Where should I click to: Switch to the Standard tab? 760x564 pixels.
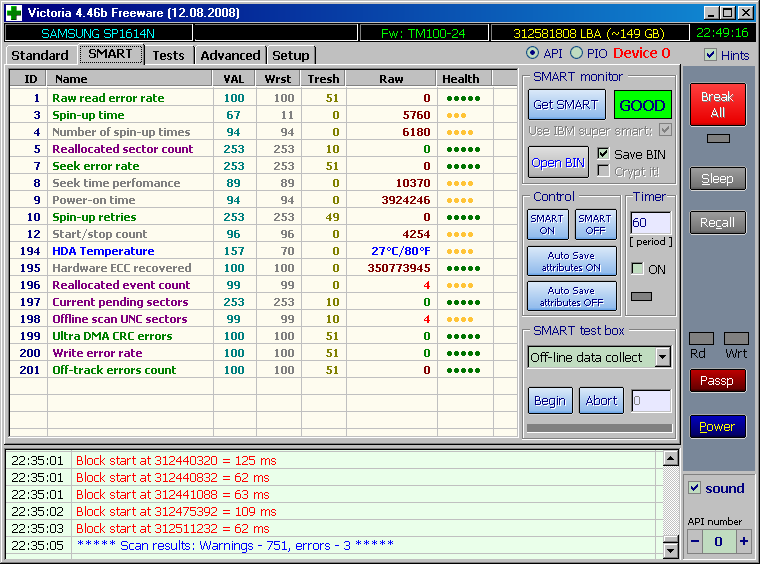click(39, 55)
